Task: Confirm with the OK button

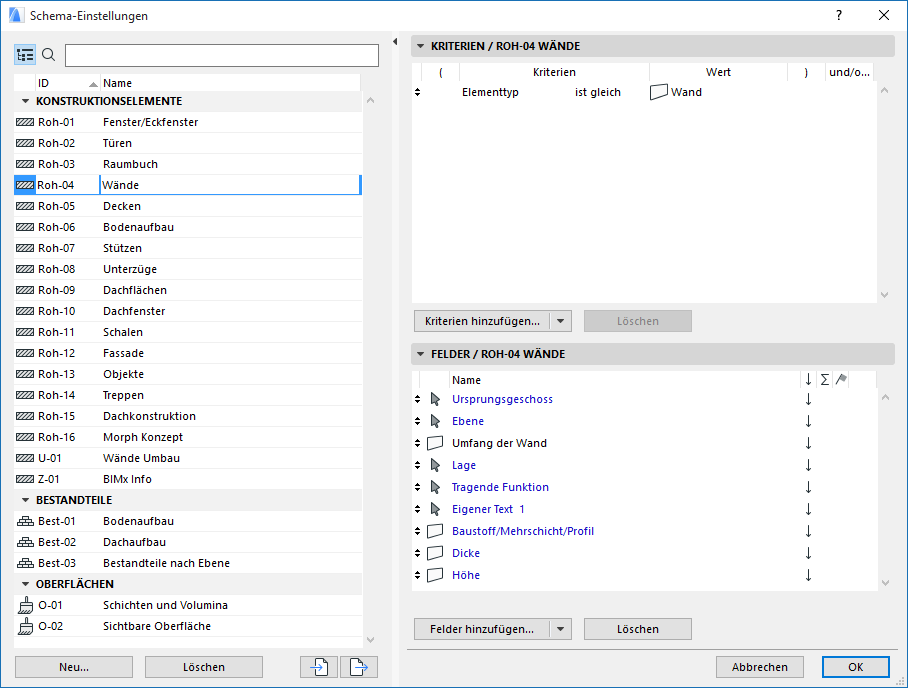Action: tap(856, 667)
